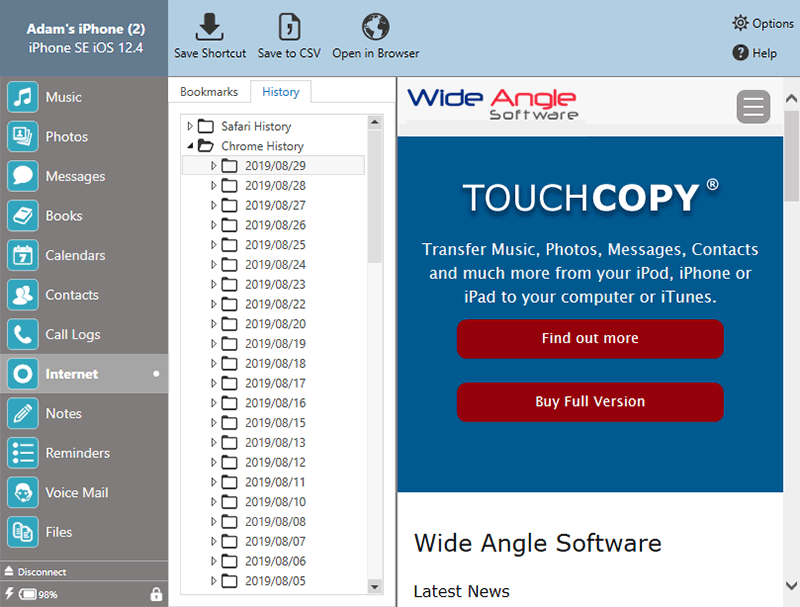Click the lock icon in status bar
This screenshot has width=800, height=607.
[156, 594]
